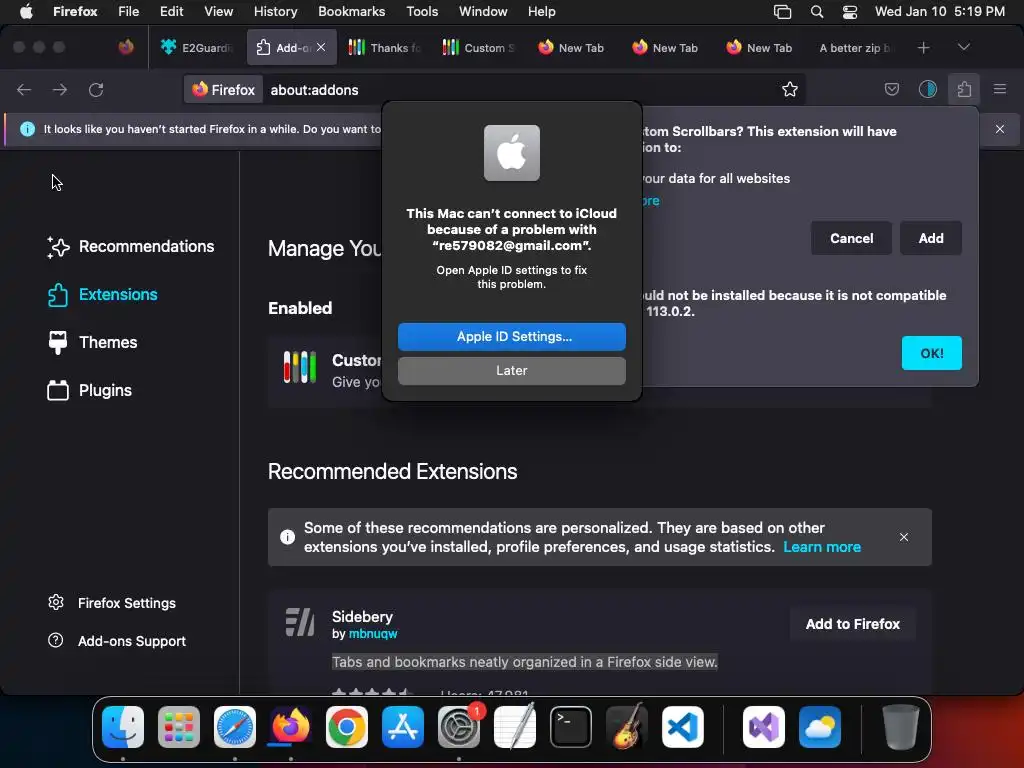The width and height of the screenshot is (1024, 768).
Task: Switch to the E2Guardian tab
Action: (198, 48)
